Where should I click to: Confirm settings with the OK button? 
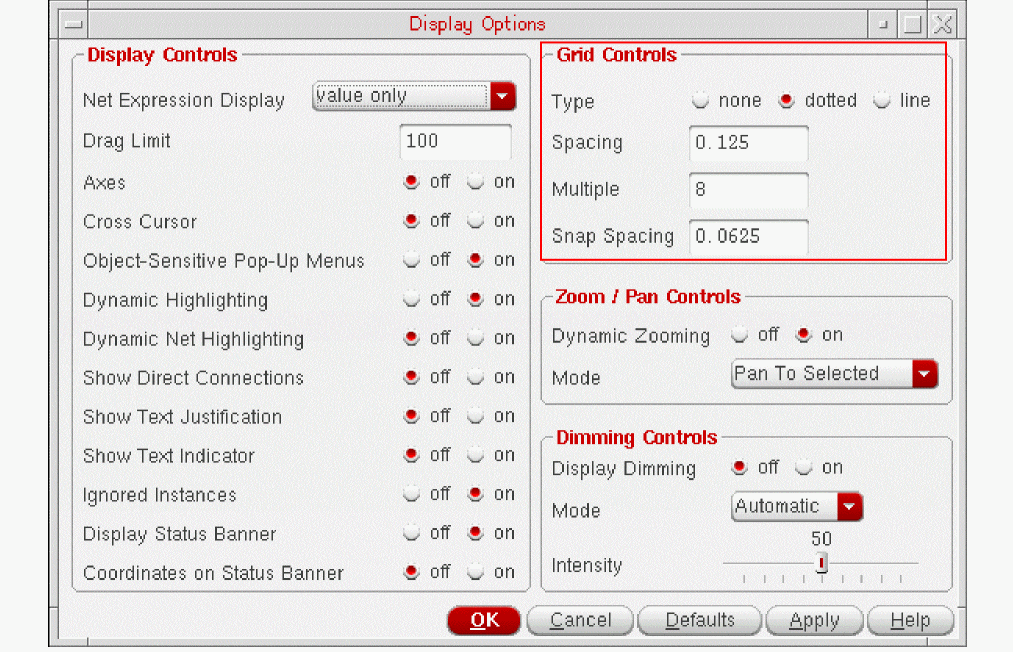coord(484,621)
